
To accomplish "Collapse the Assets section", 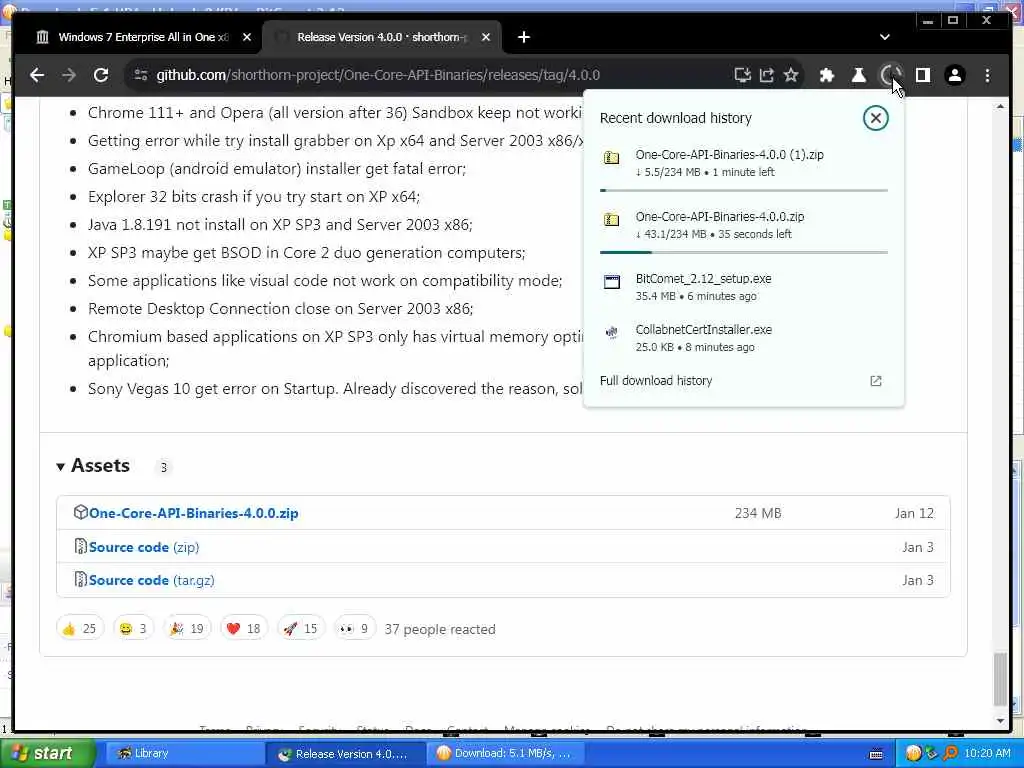I will click(x=93, y=466).
